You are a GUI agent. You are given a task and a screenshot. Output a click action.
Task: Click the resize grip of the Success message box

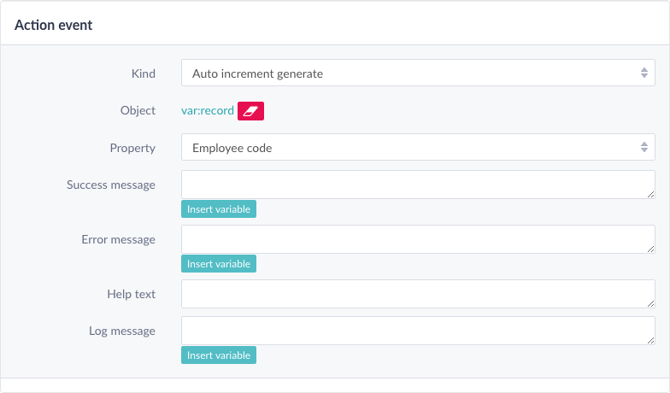click(x=650, y=194)
